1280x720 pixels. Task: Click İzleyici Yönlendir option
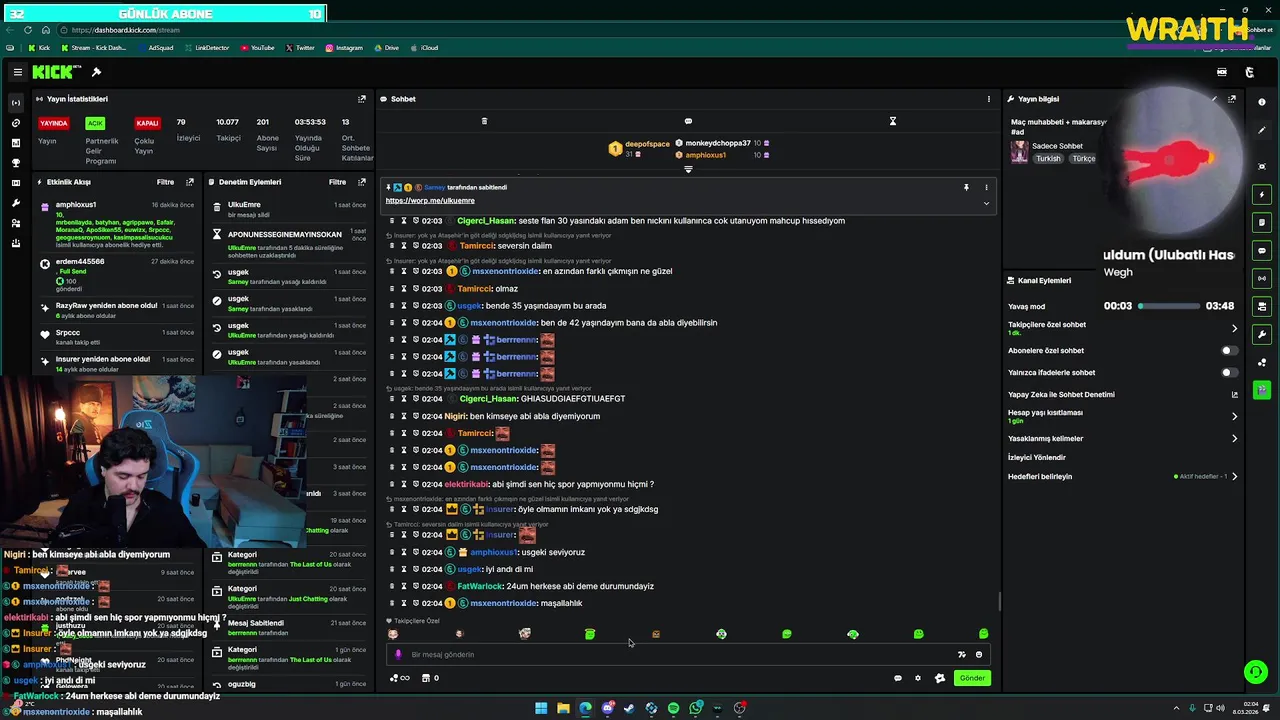pos(1036,457)
